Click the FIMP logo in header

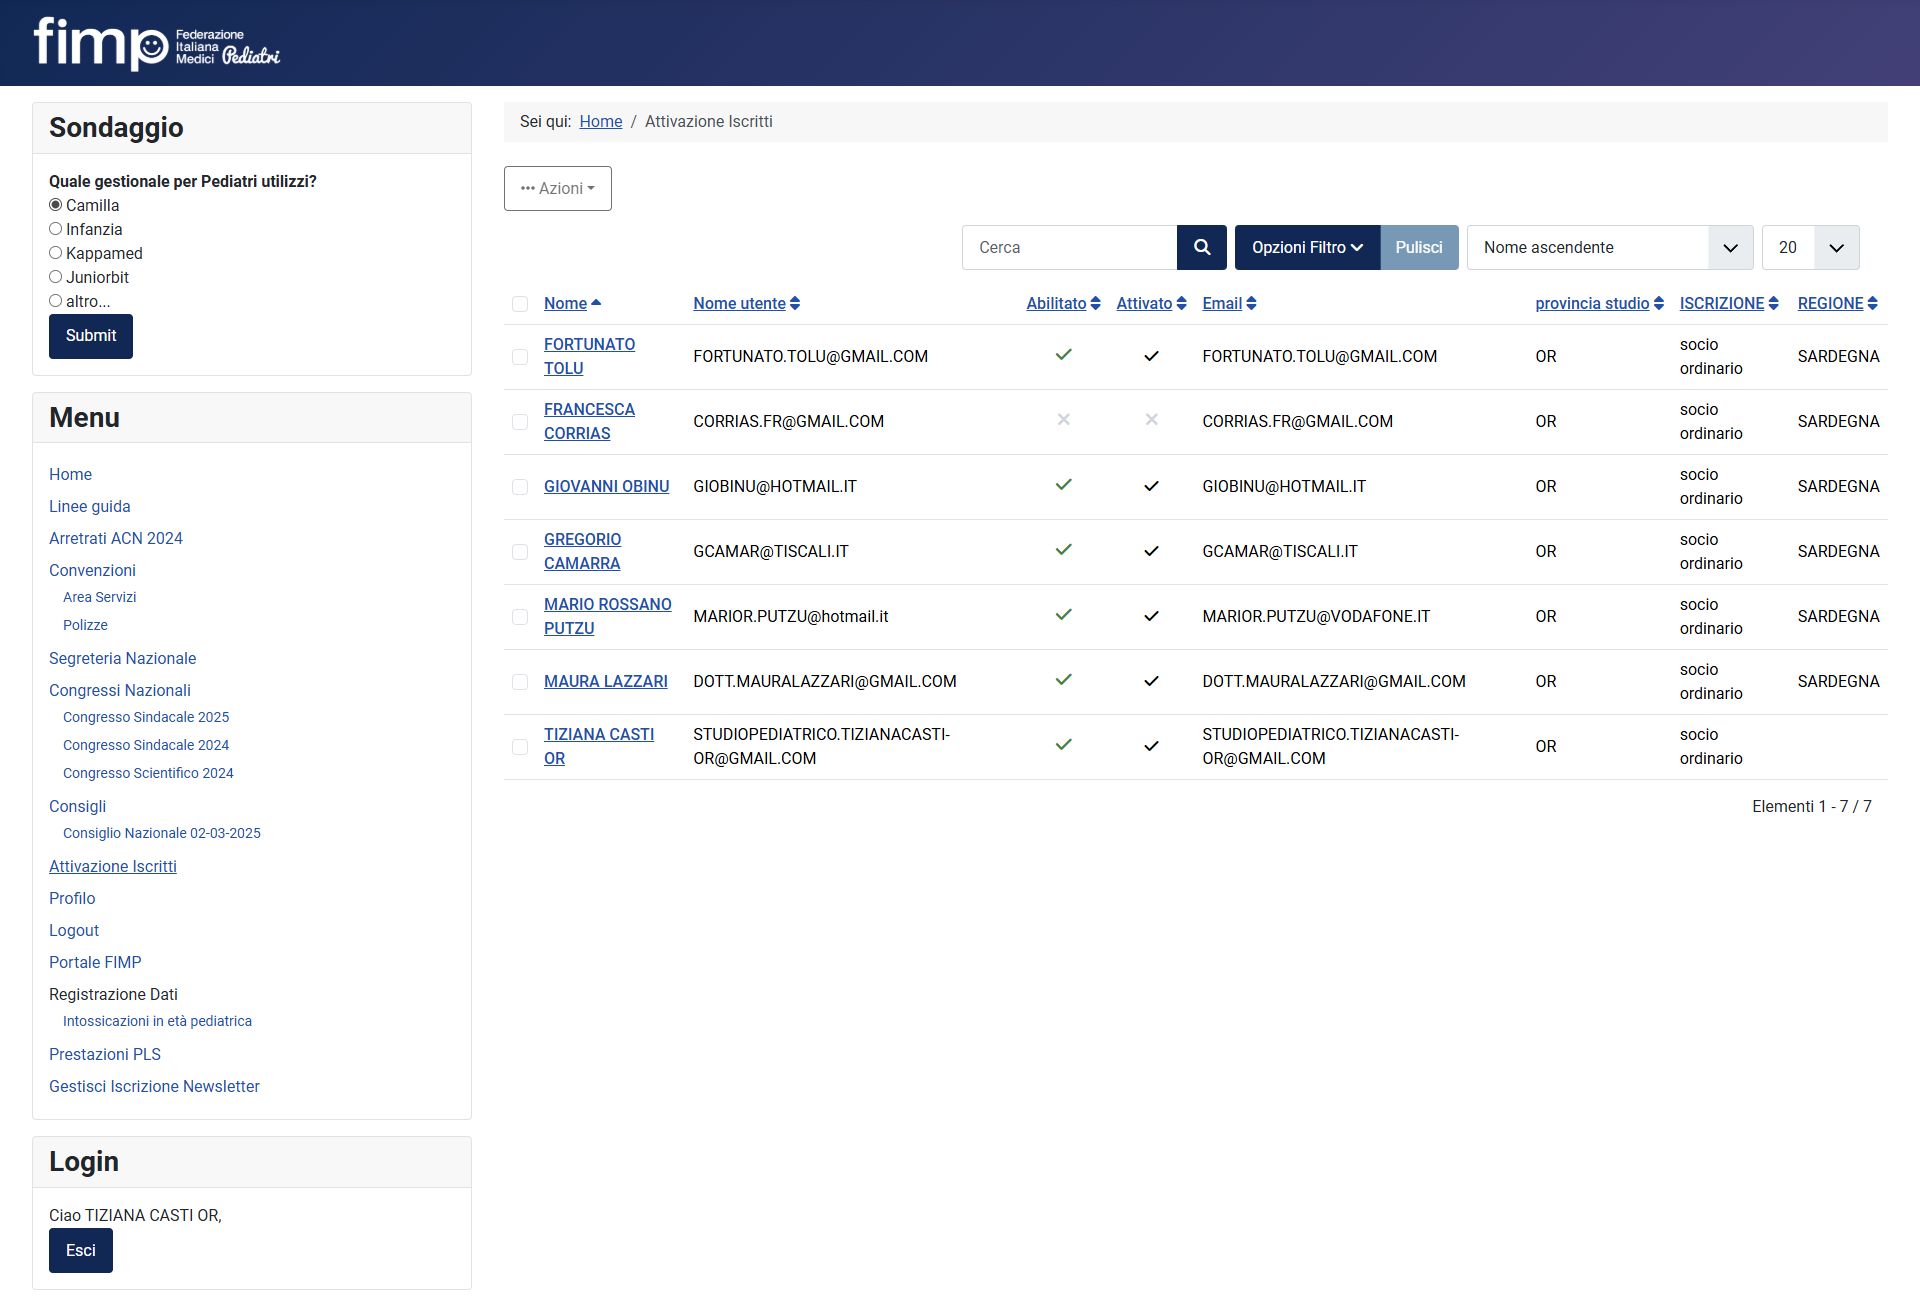[x=157, y=44]
